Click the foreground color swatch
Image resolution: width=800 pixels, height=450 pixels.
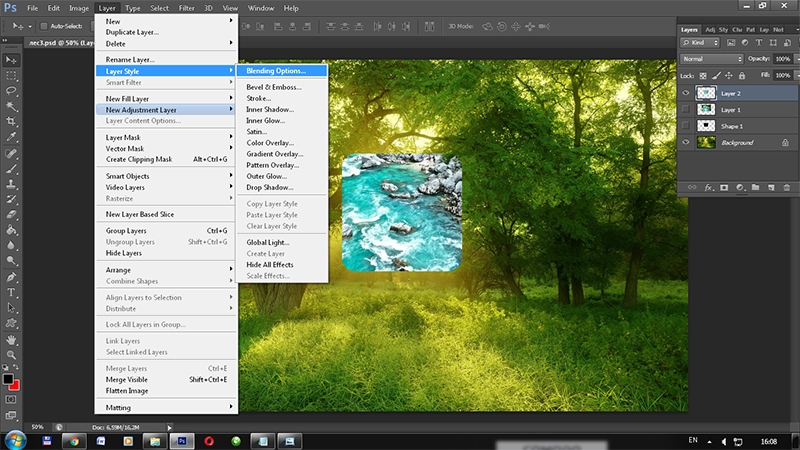point(8,379)
